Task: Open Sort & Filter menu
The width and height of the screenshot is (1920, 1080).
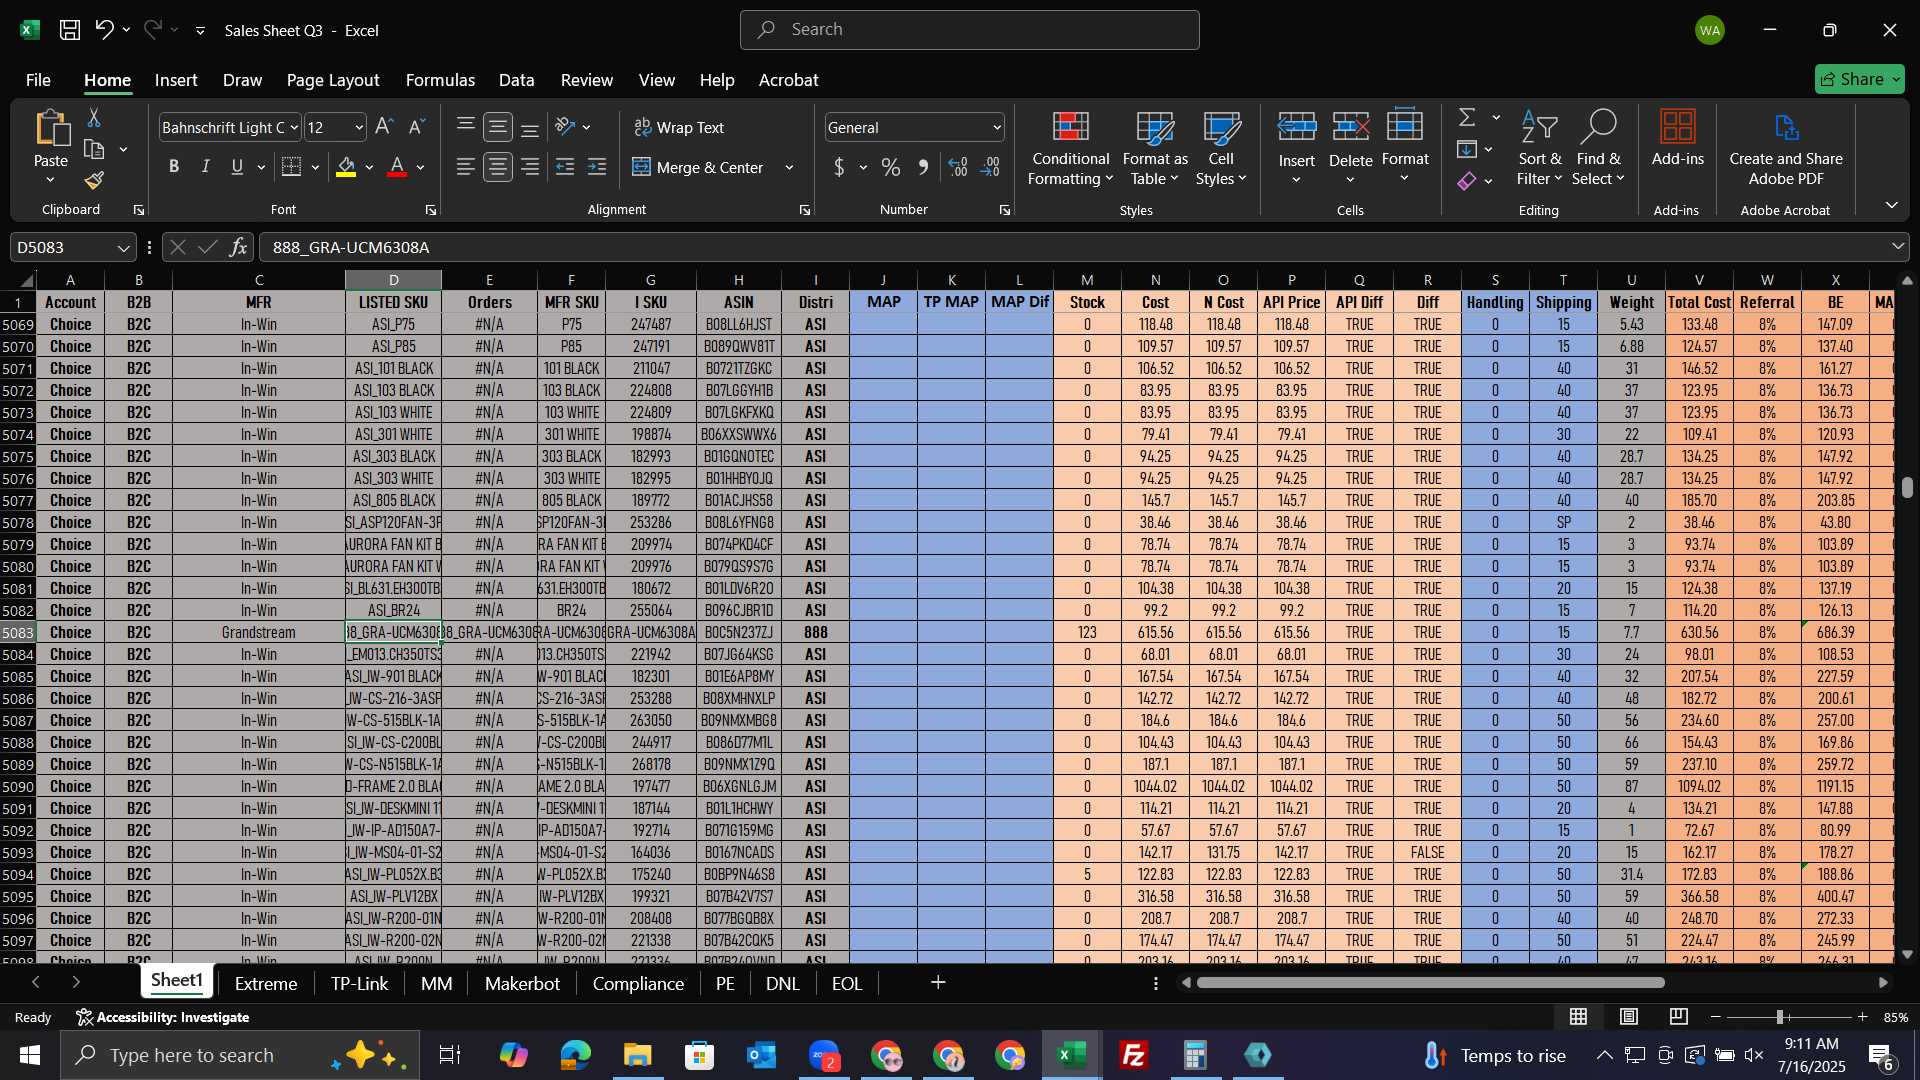Action: point(1539,148)
